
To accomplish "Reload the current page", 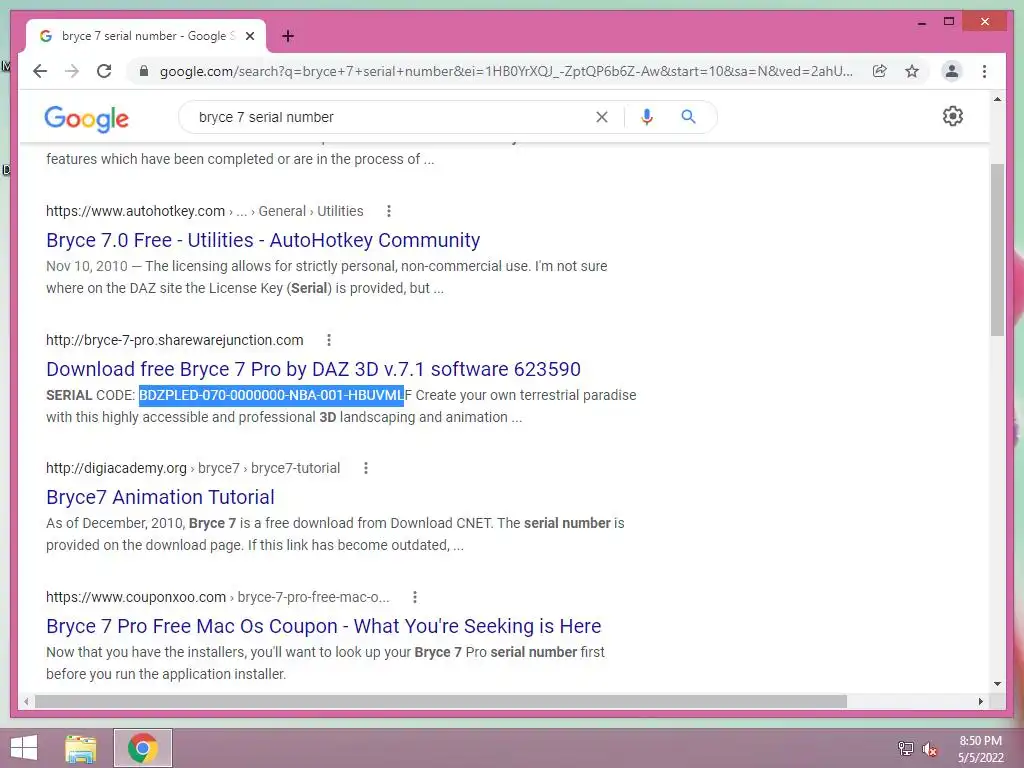I will point(104,71).
